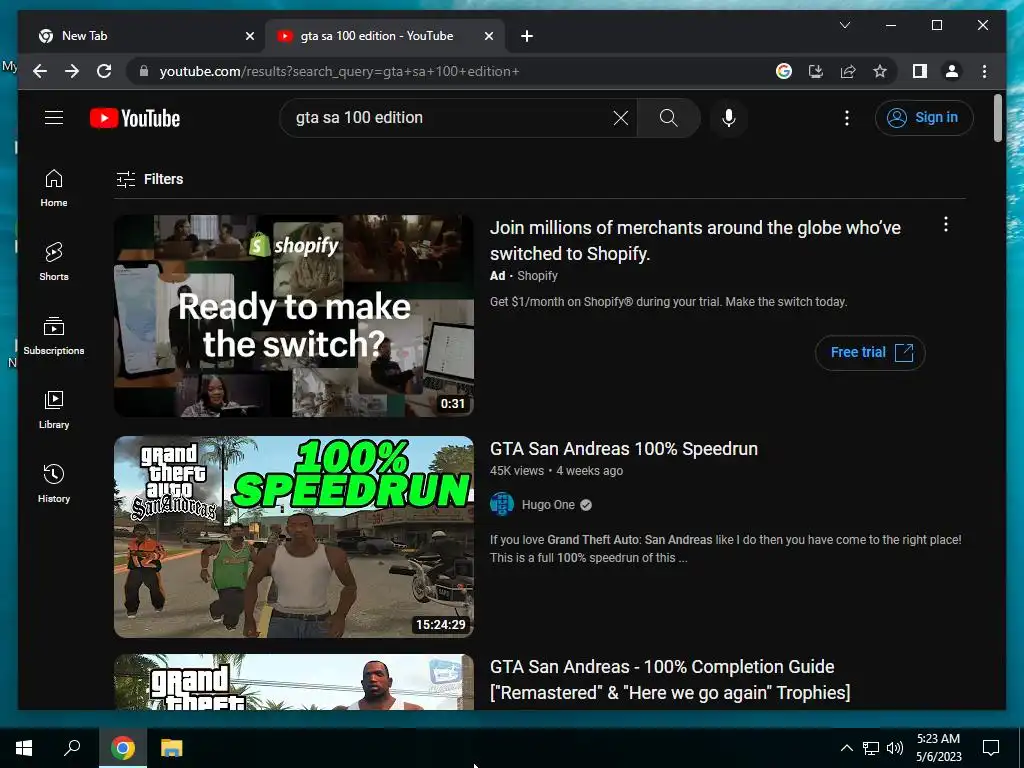Open the Chrome three-dot menu
The width and height of the screenshot is (1024, 768).
(984, 71)
